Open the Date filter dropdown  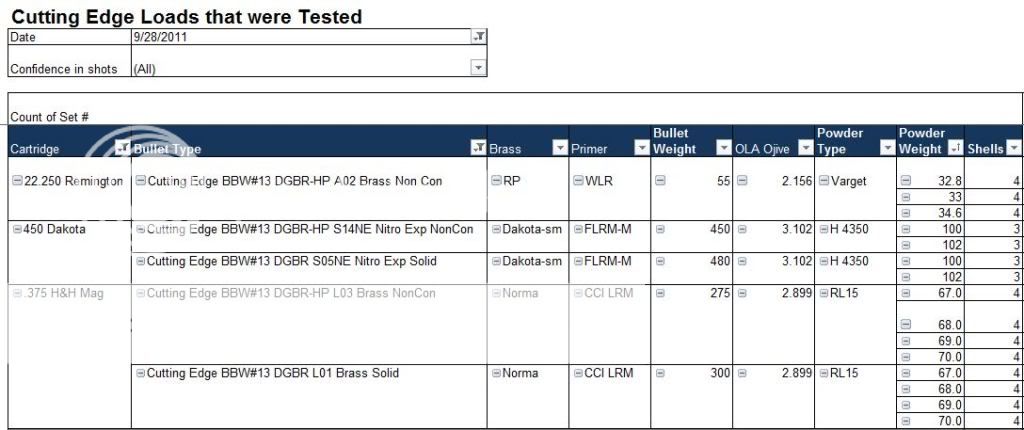click(x=478, y=37)
